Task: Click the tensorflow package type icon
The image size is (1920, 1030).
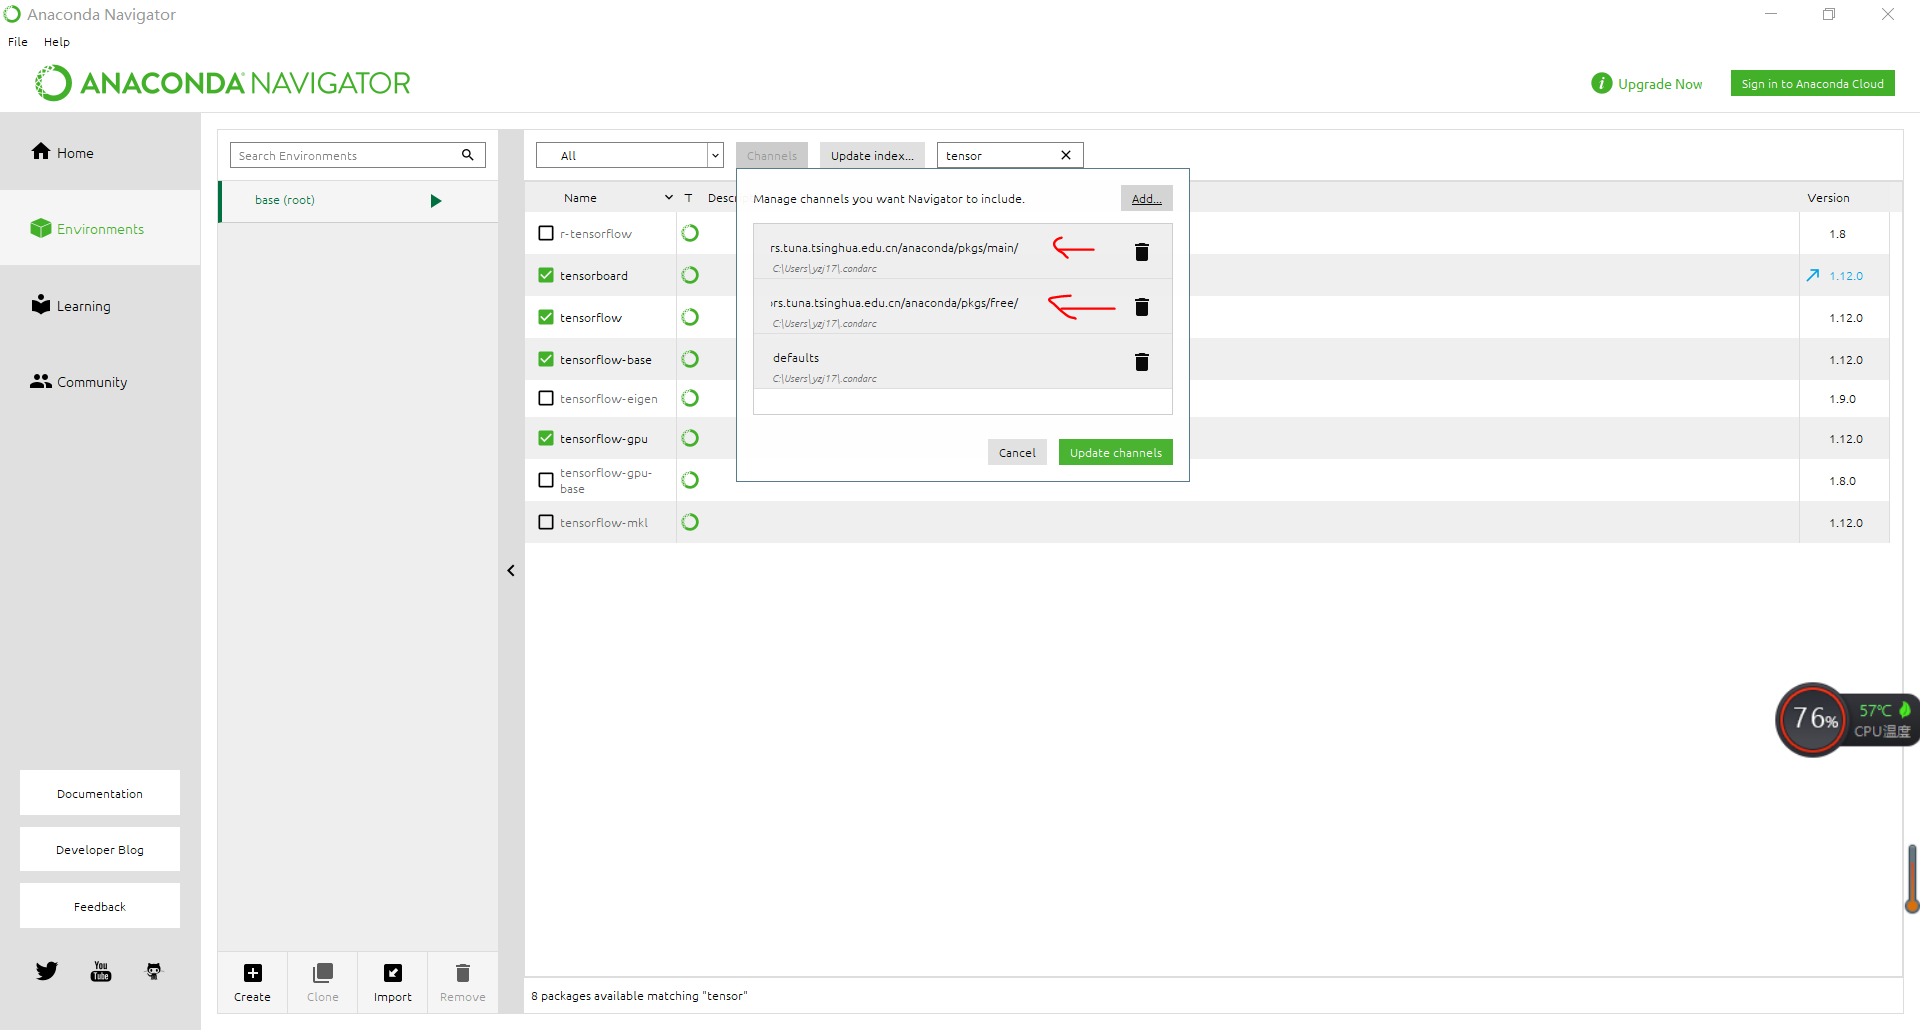Action: 690,317
